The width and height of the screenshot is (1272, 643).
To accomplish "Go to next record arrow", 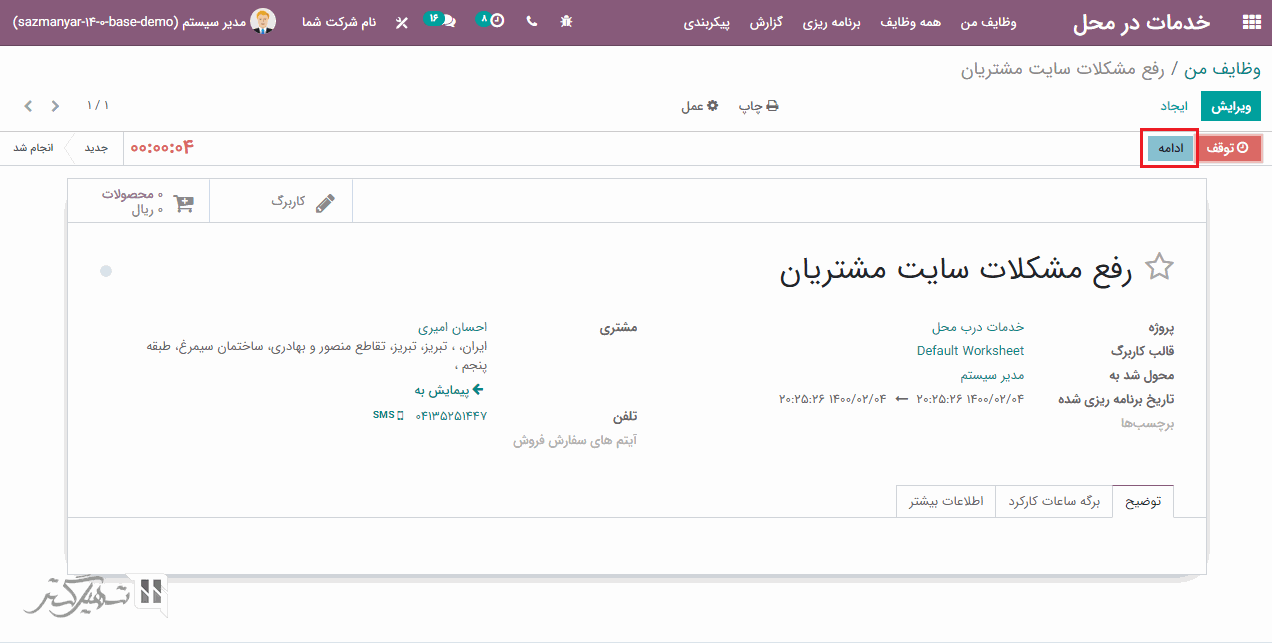I will pos(28,106).
